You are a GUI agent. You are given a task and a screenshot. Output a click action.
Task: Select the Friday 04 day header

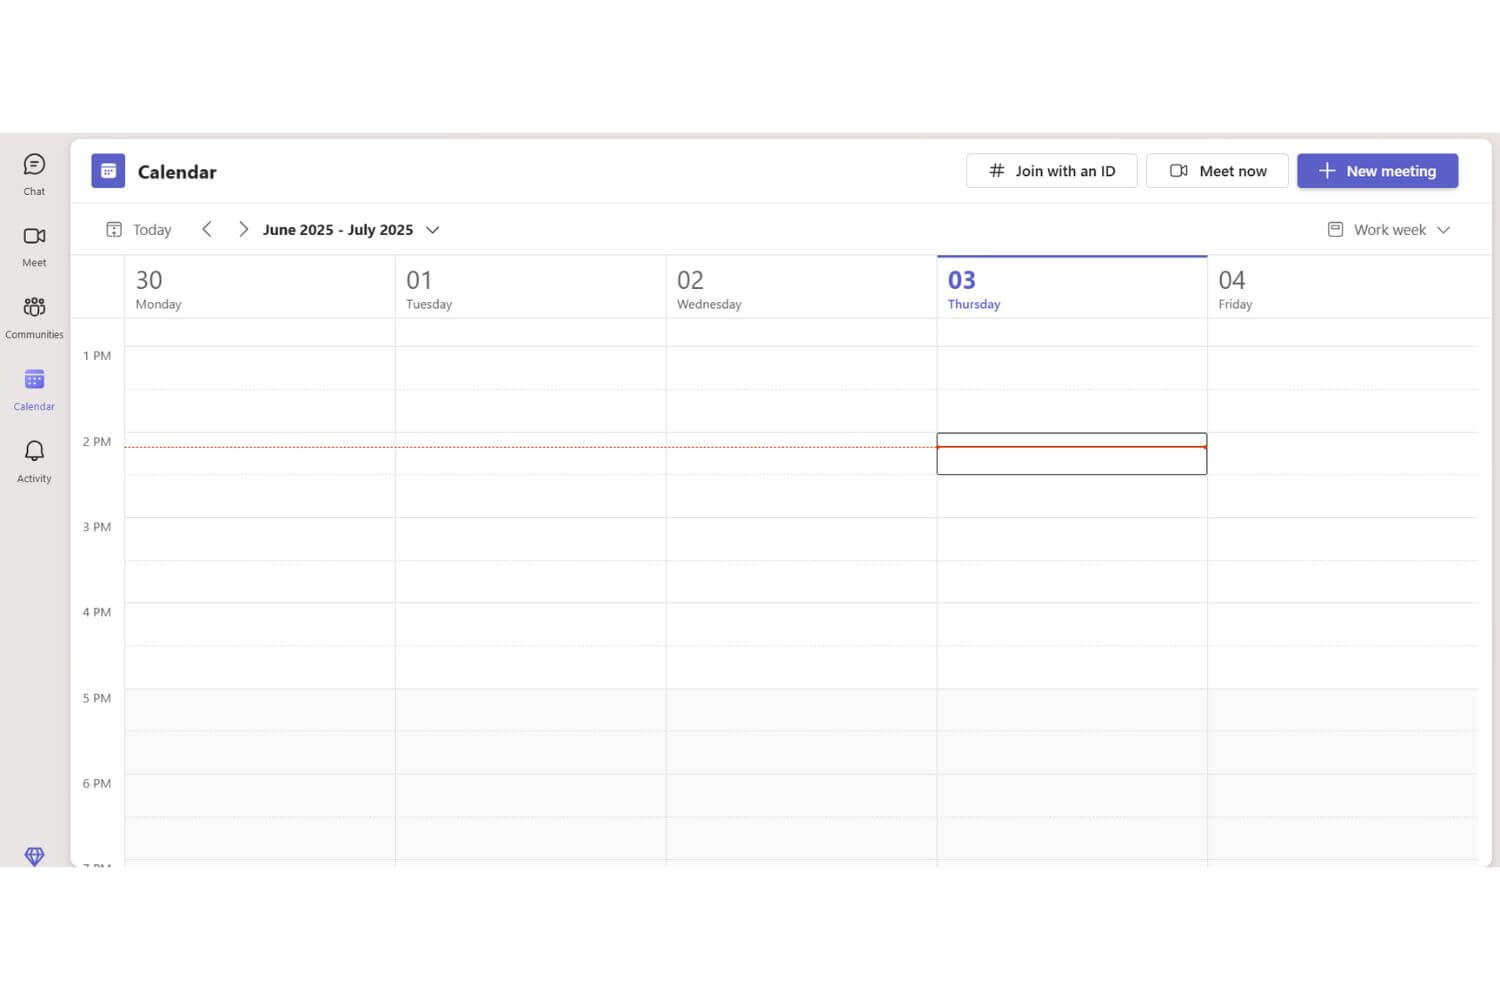pos(1343,288)
